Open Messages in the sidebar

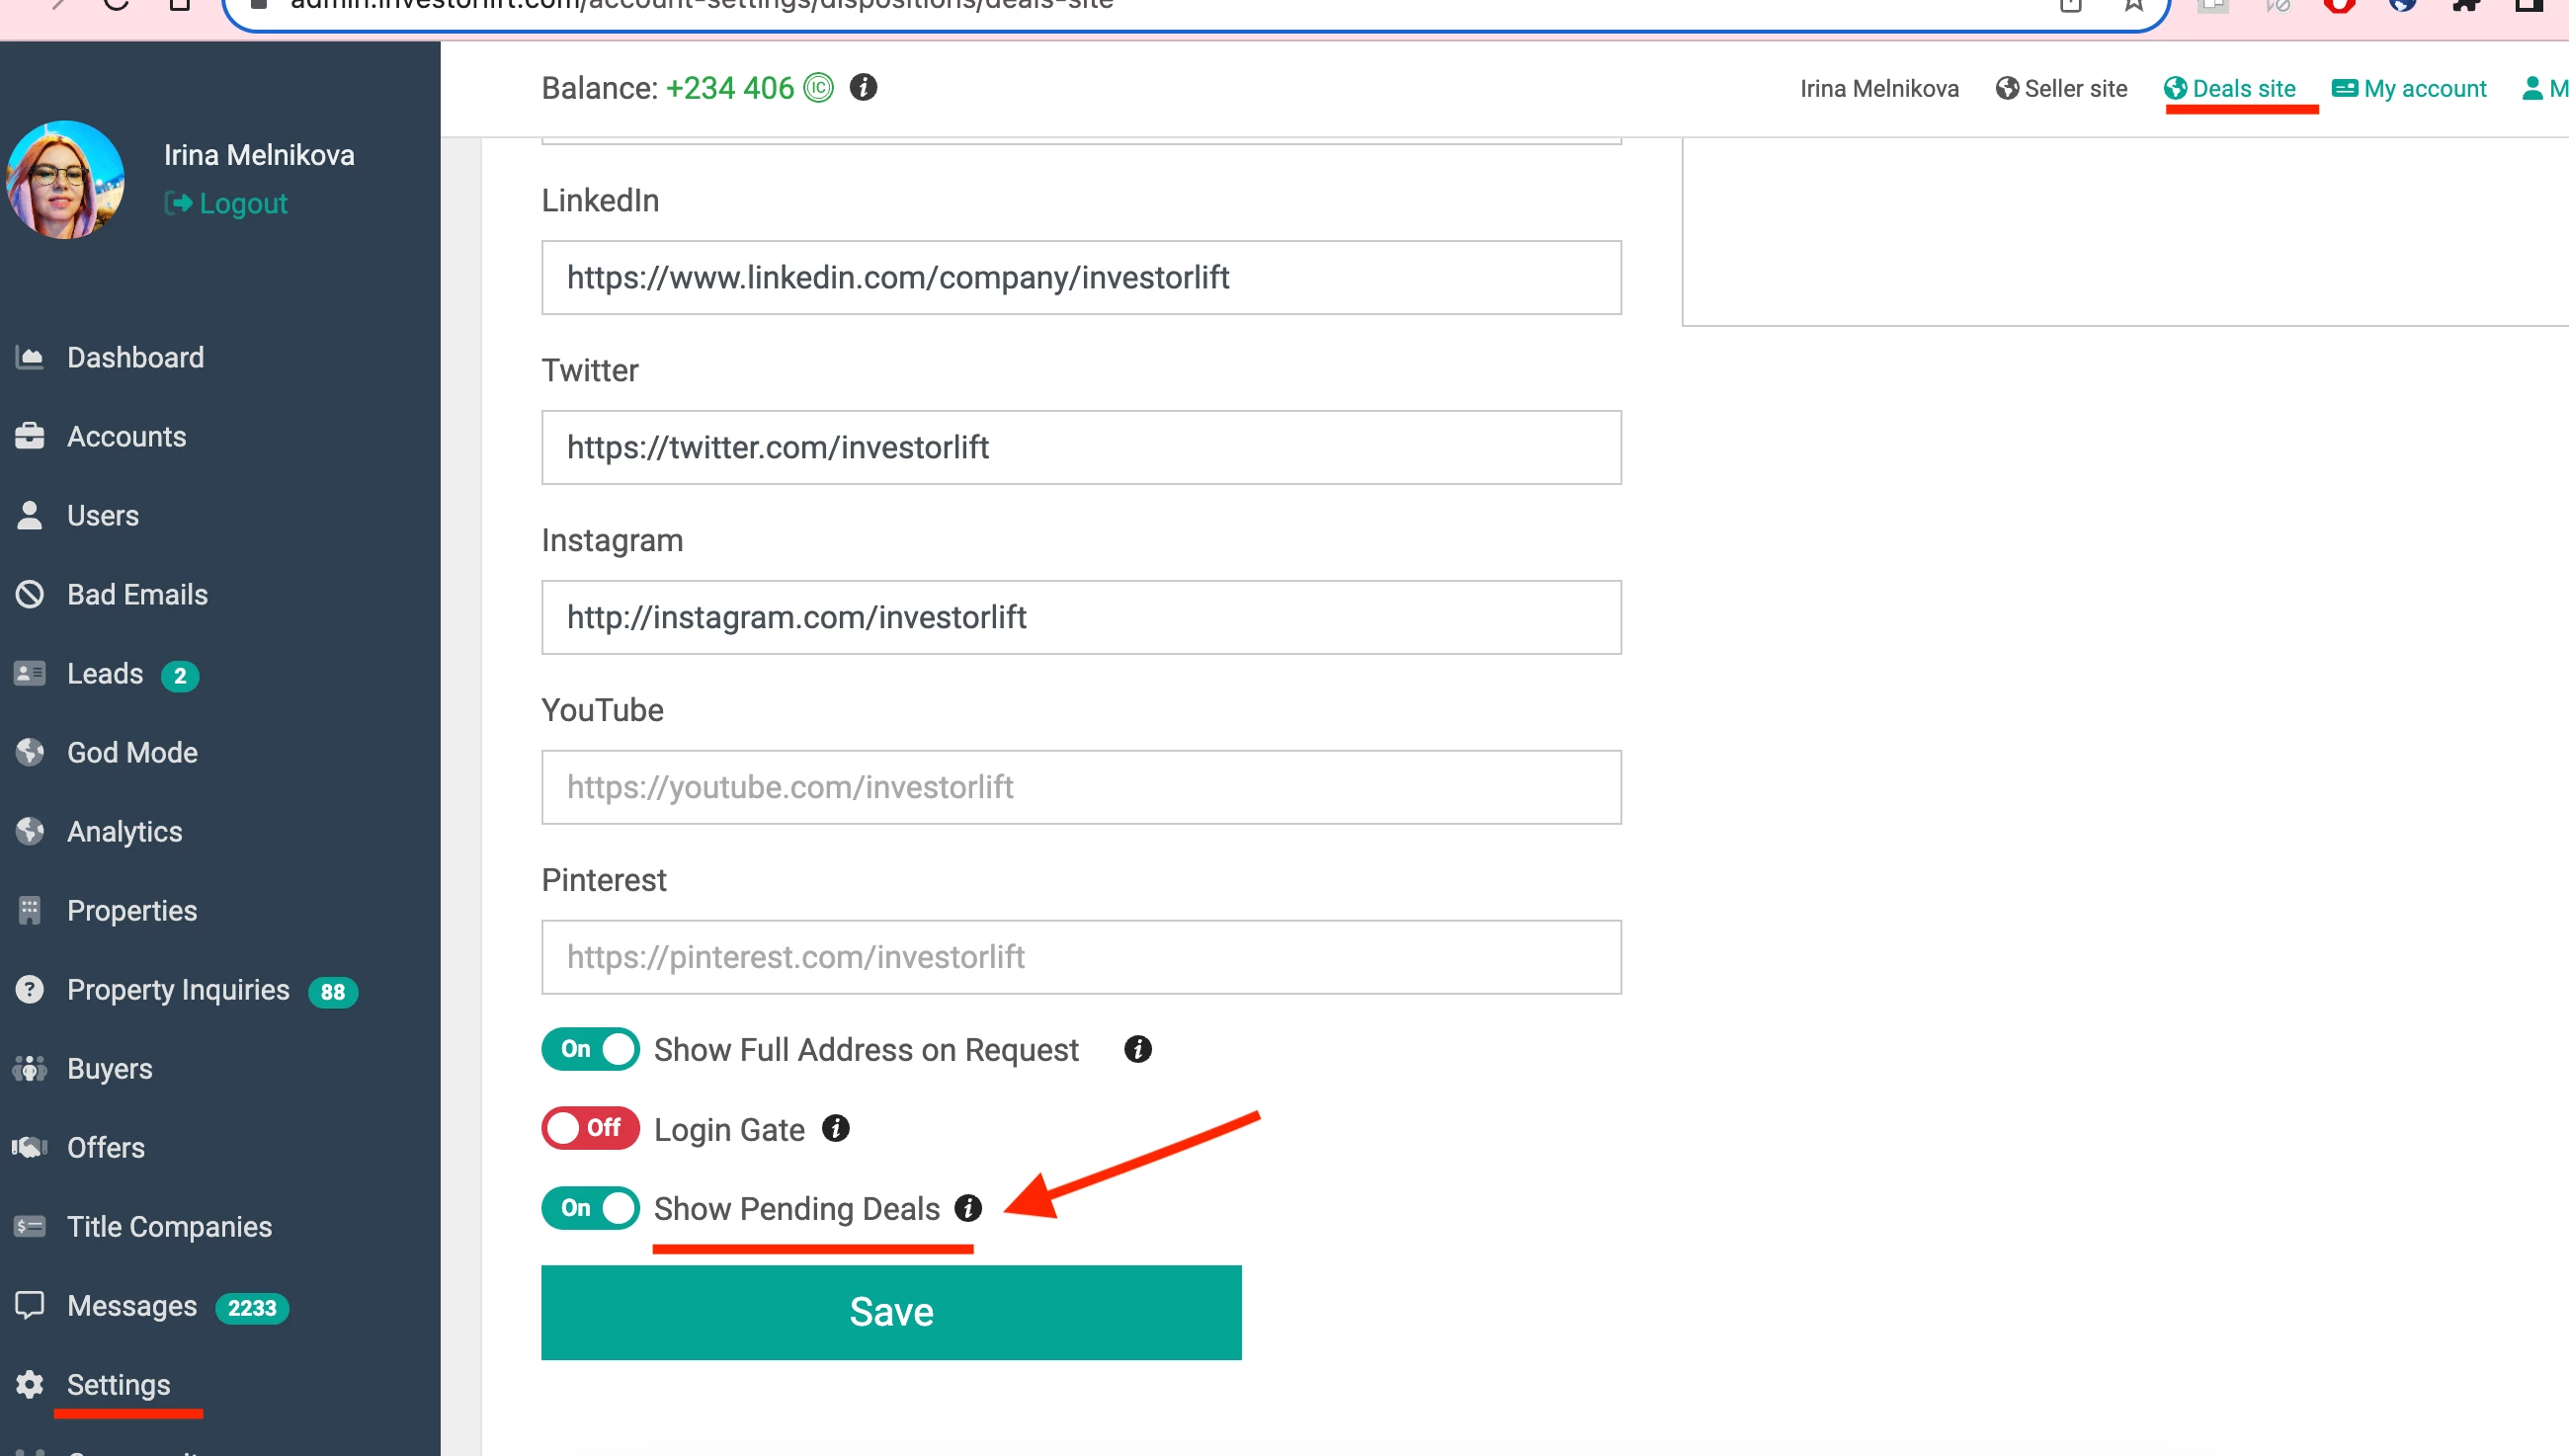(132, 1305)
